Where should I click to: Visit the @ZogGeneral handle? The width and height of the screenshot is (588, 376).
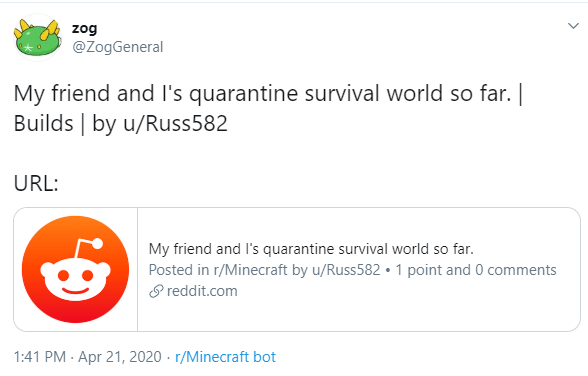117,47
